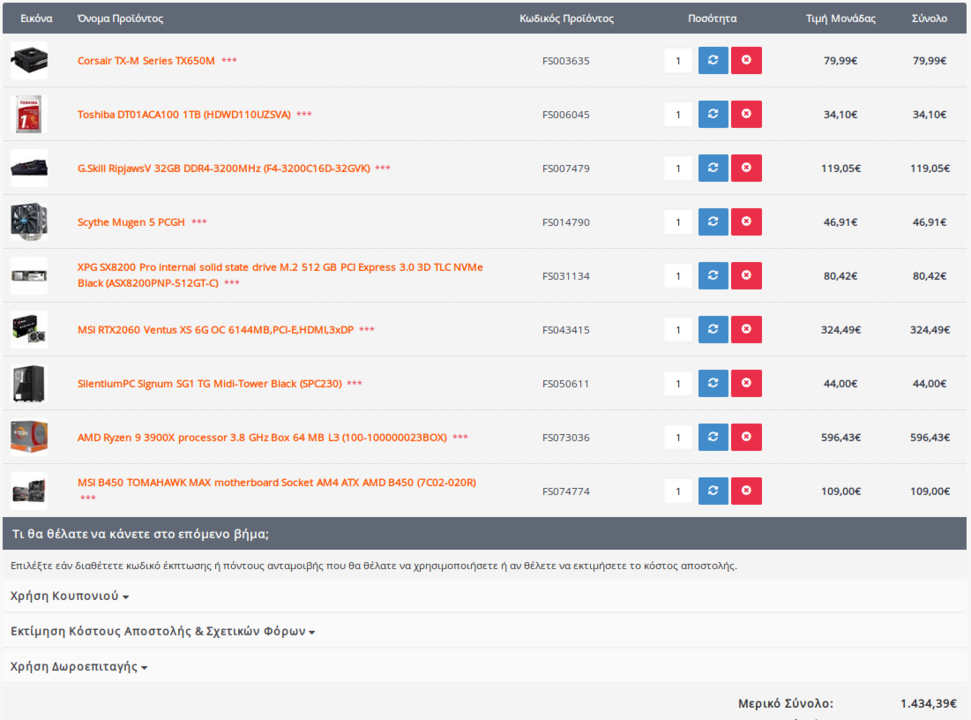
Task: Click quantity field for AMD Ryzen 9
Action: point(678,438)
